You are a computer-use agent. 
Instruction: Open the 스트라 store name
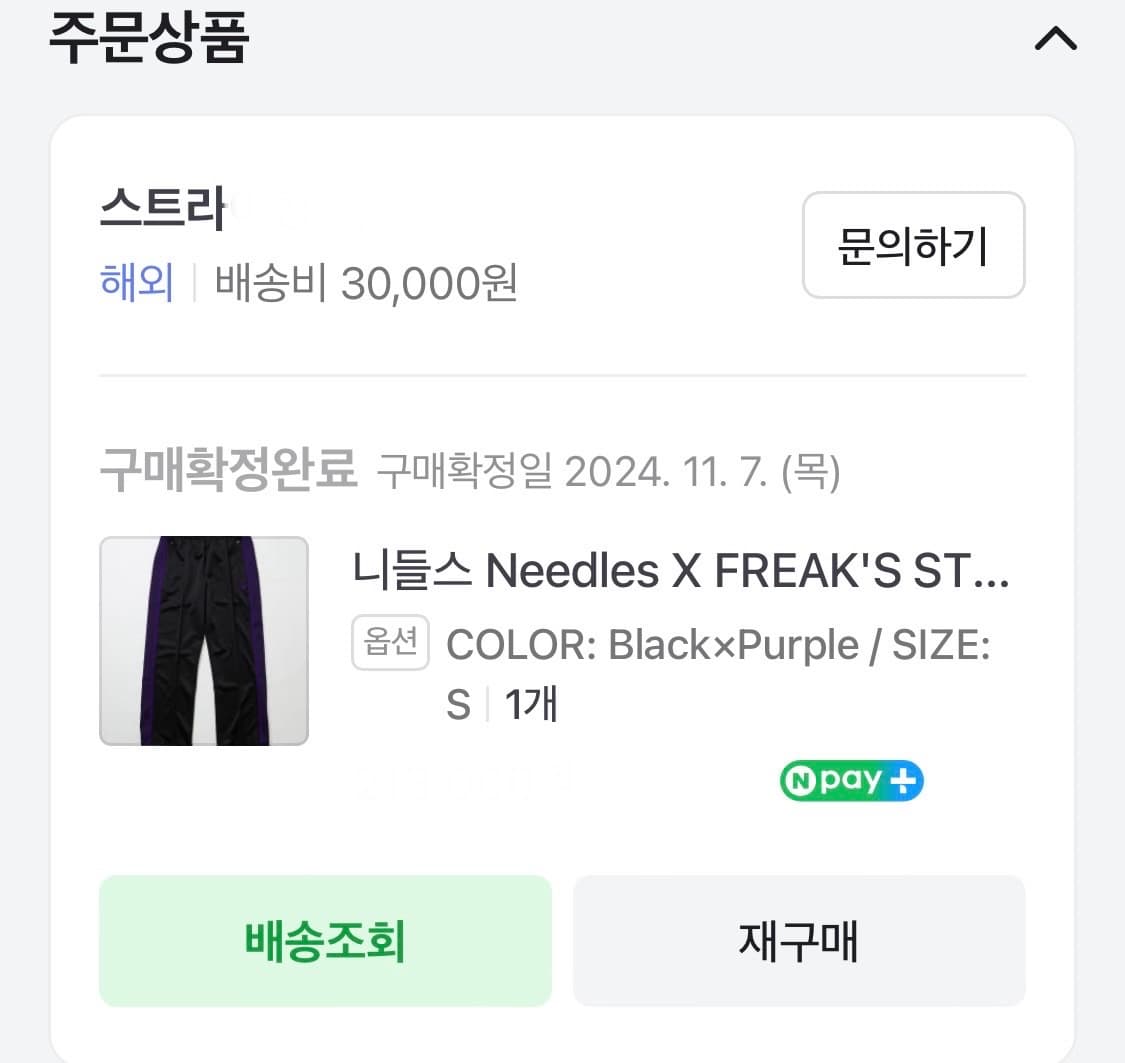(162, 212)
